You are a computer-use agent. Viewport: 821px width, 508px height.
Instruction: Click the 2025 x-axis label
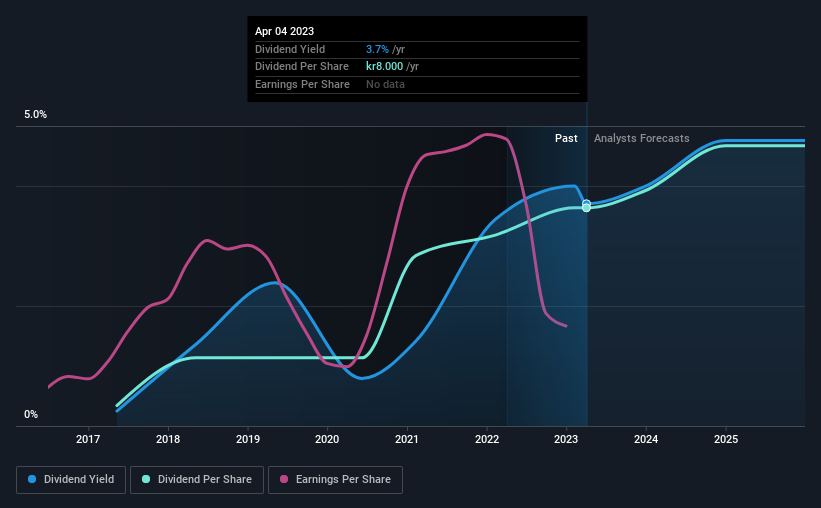(726, 439)
